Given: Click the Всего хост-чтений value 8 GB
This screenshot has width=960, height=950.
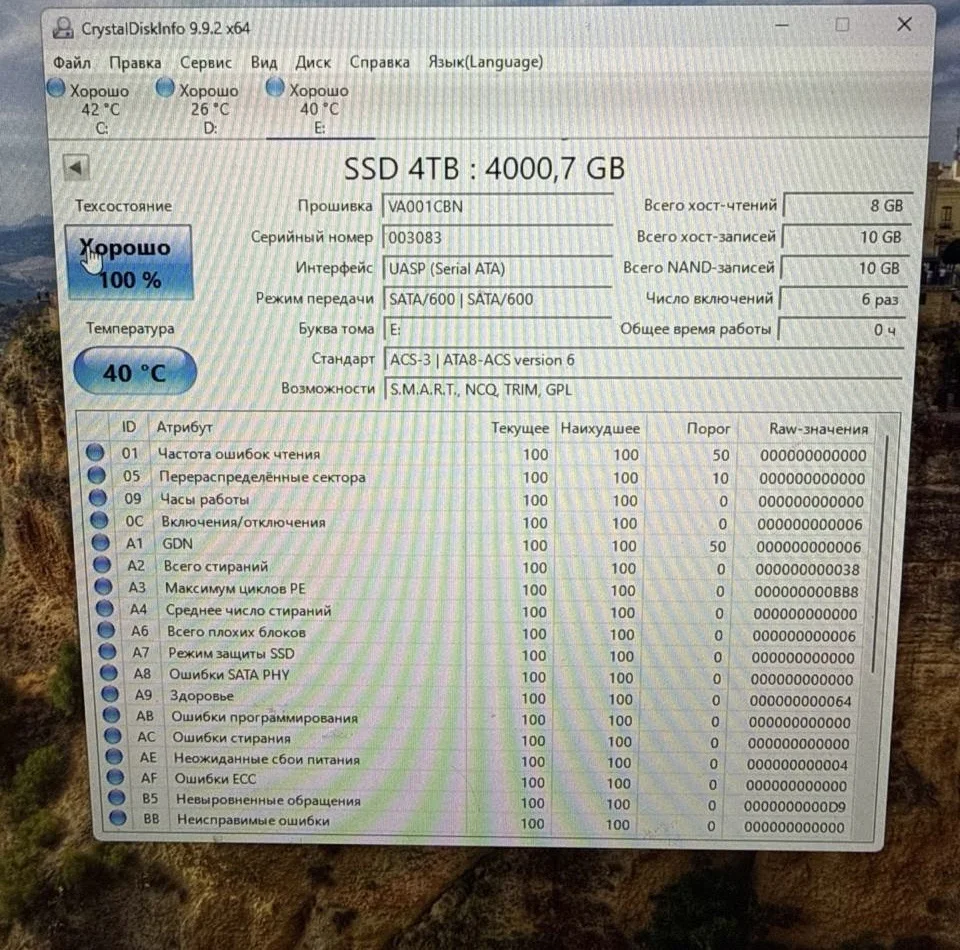Looking at the screenshot, I should [847, 206].
